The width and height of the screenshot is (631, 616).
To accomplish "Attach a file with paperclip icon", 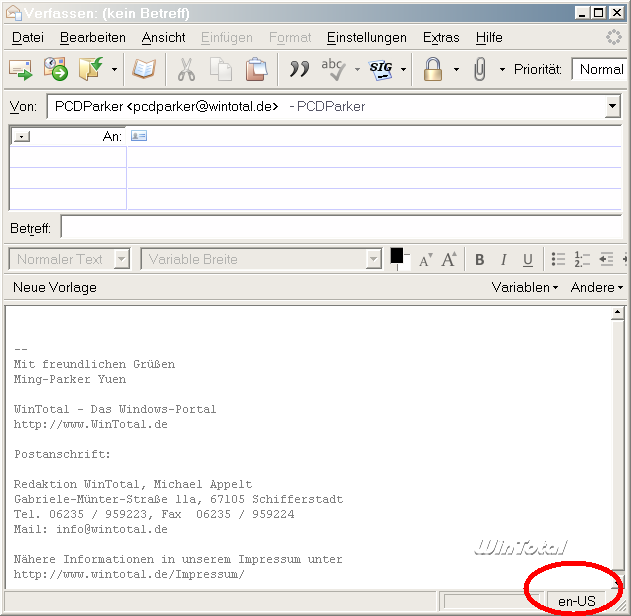I will (480, 69).
